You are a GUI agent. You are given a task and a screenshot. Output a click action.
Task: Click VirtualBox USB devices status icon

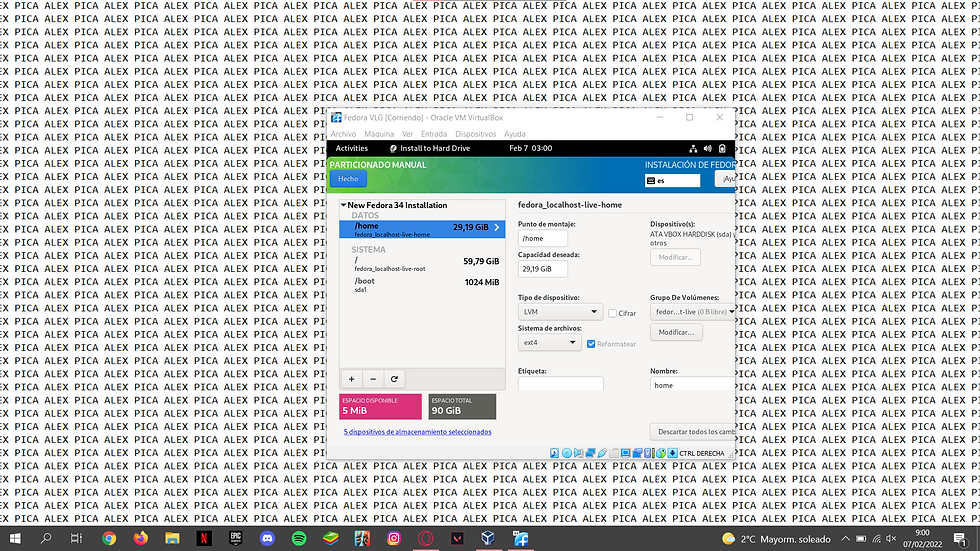click(x=602, y=453)
